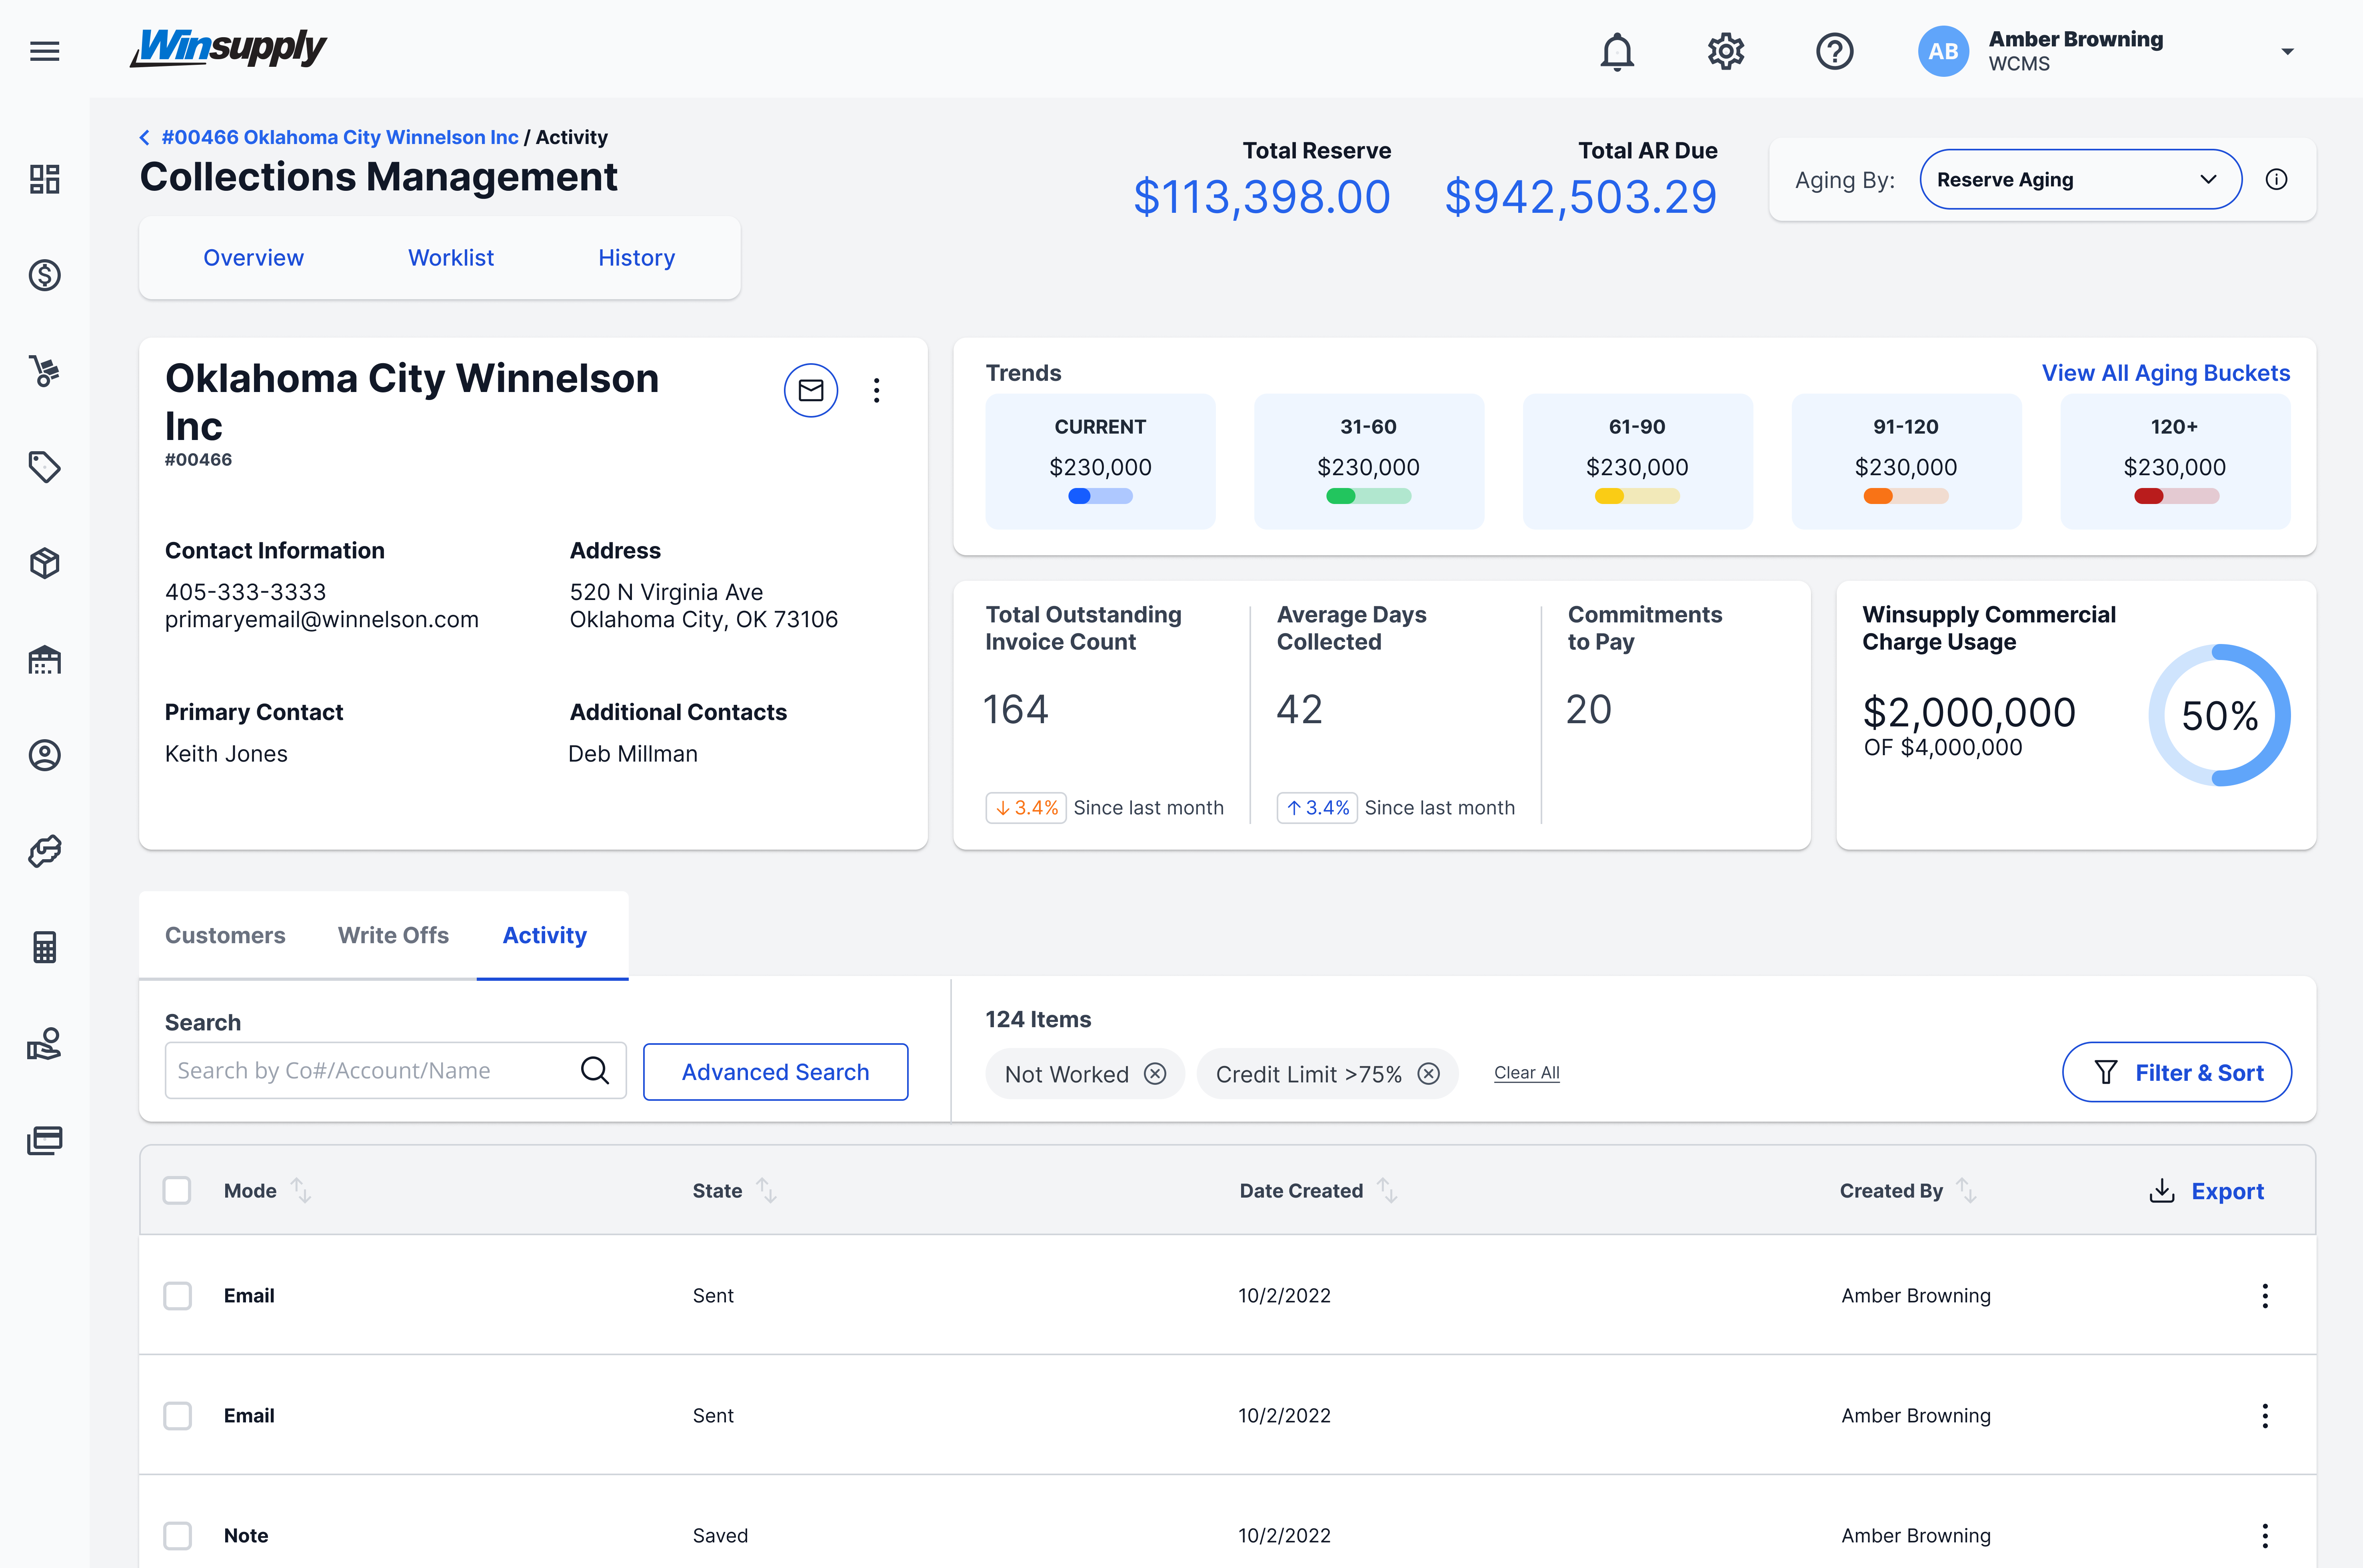
Task: Select the Note row checkbox
Action: point(177,1535)
